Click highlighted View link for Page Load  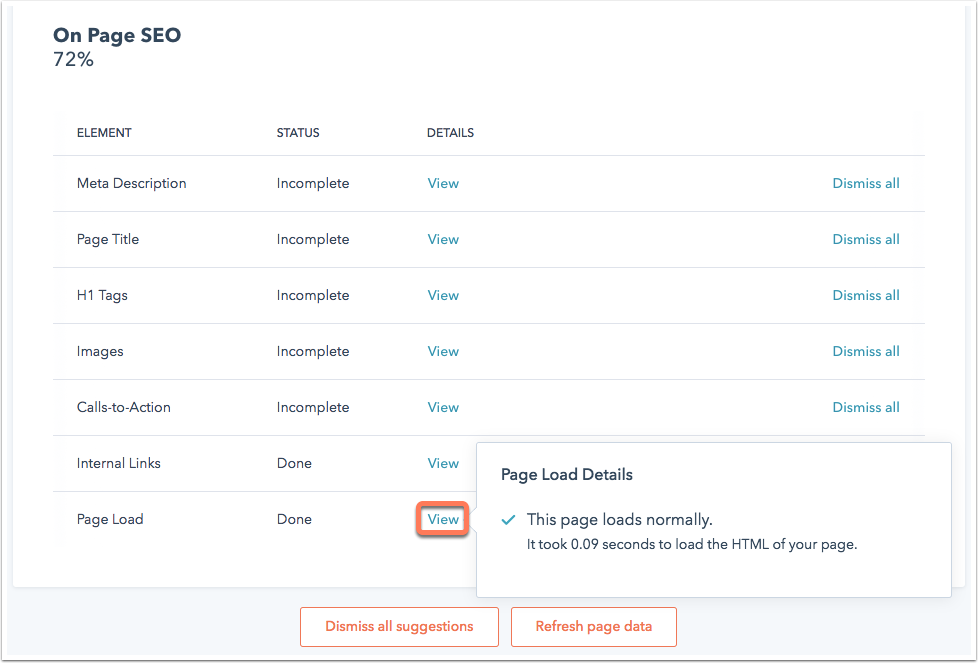pos(443,520)
